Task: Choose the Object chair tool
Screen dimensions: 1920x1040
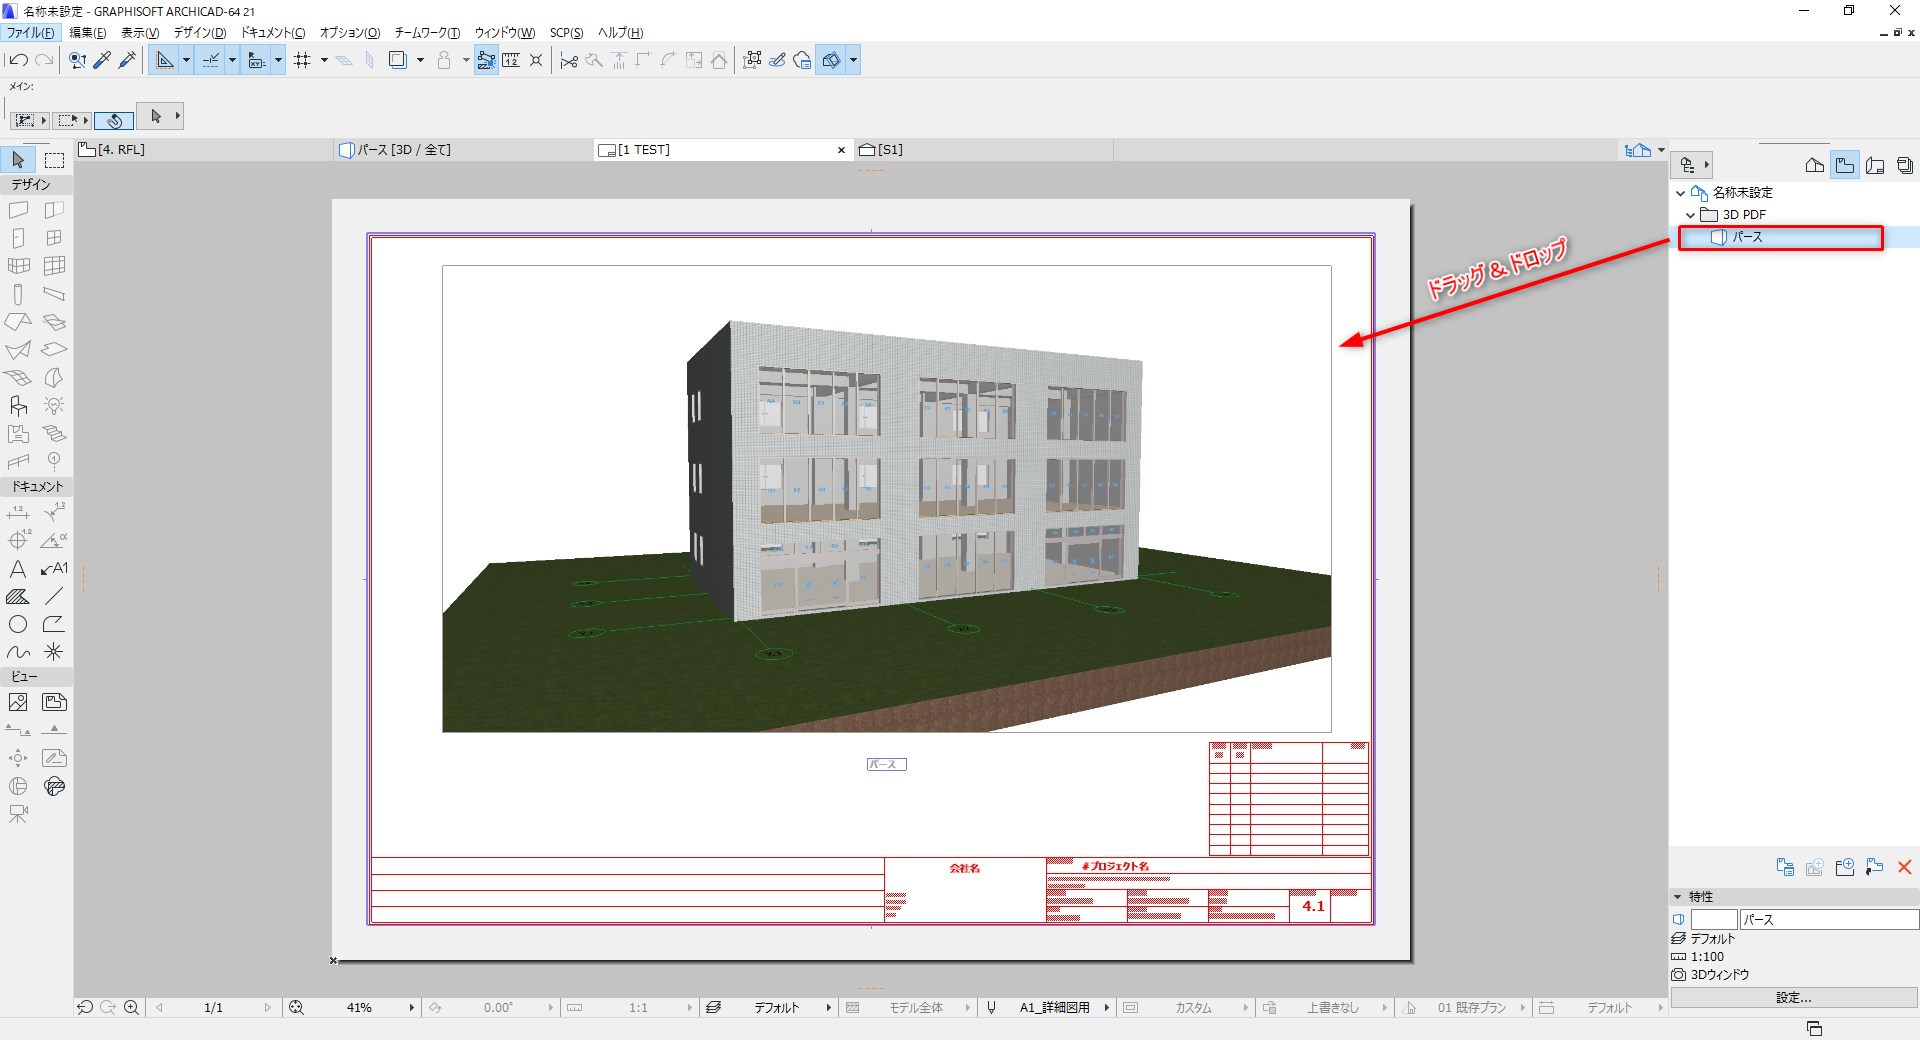Action: click(18, 406)
